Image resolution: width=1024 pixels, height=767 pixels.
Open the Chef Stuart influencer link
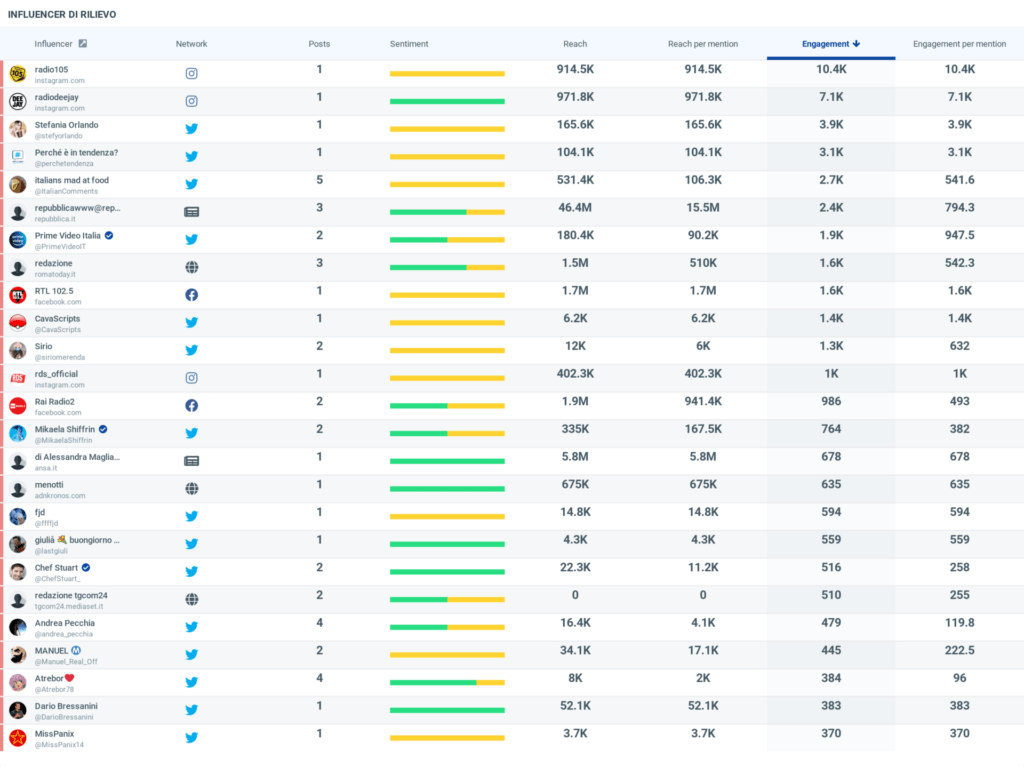[x=56, y=568]
